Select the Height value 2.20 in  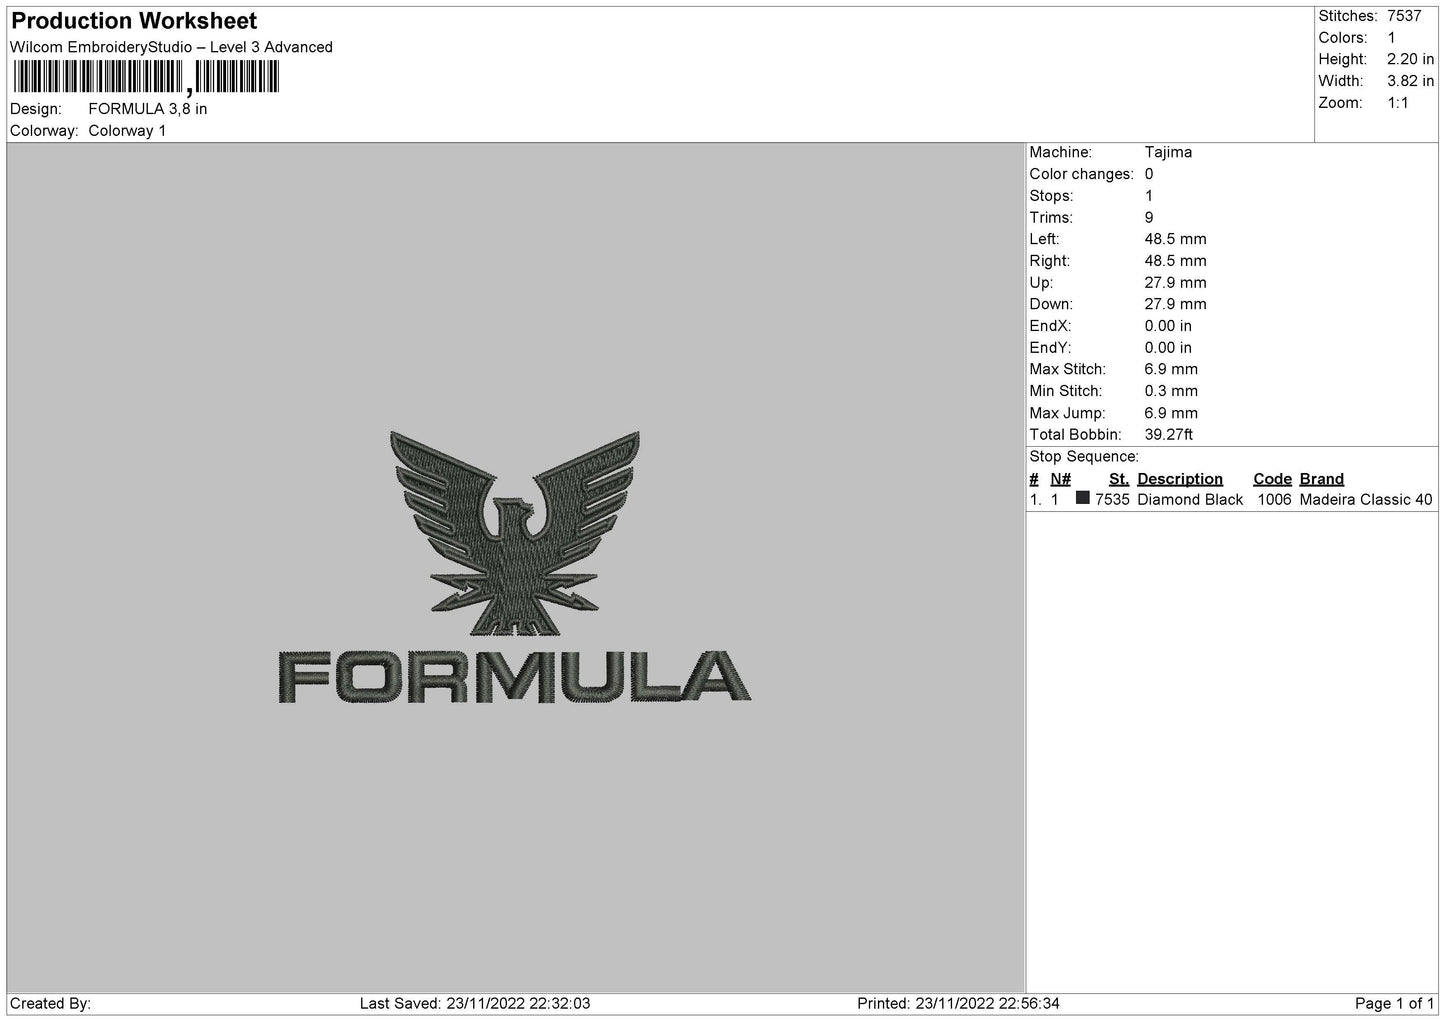tap(1410, 60)
